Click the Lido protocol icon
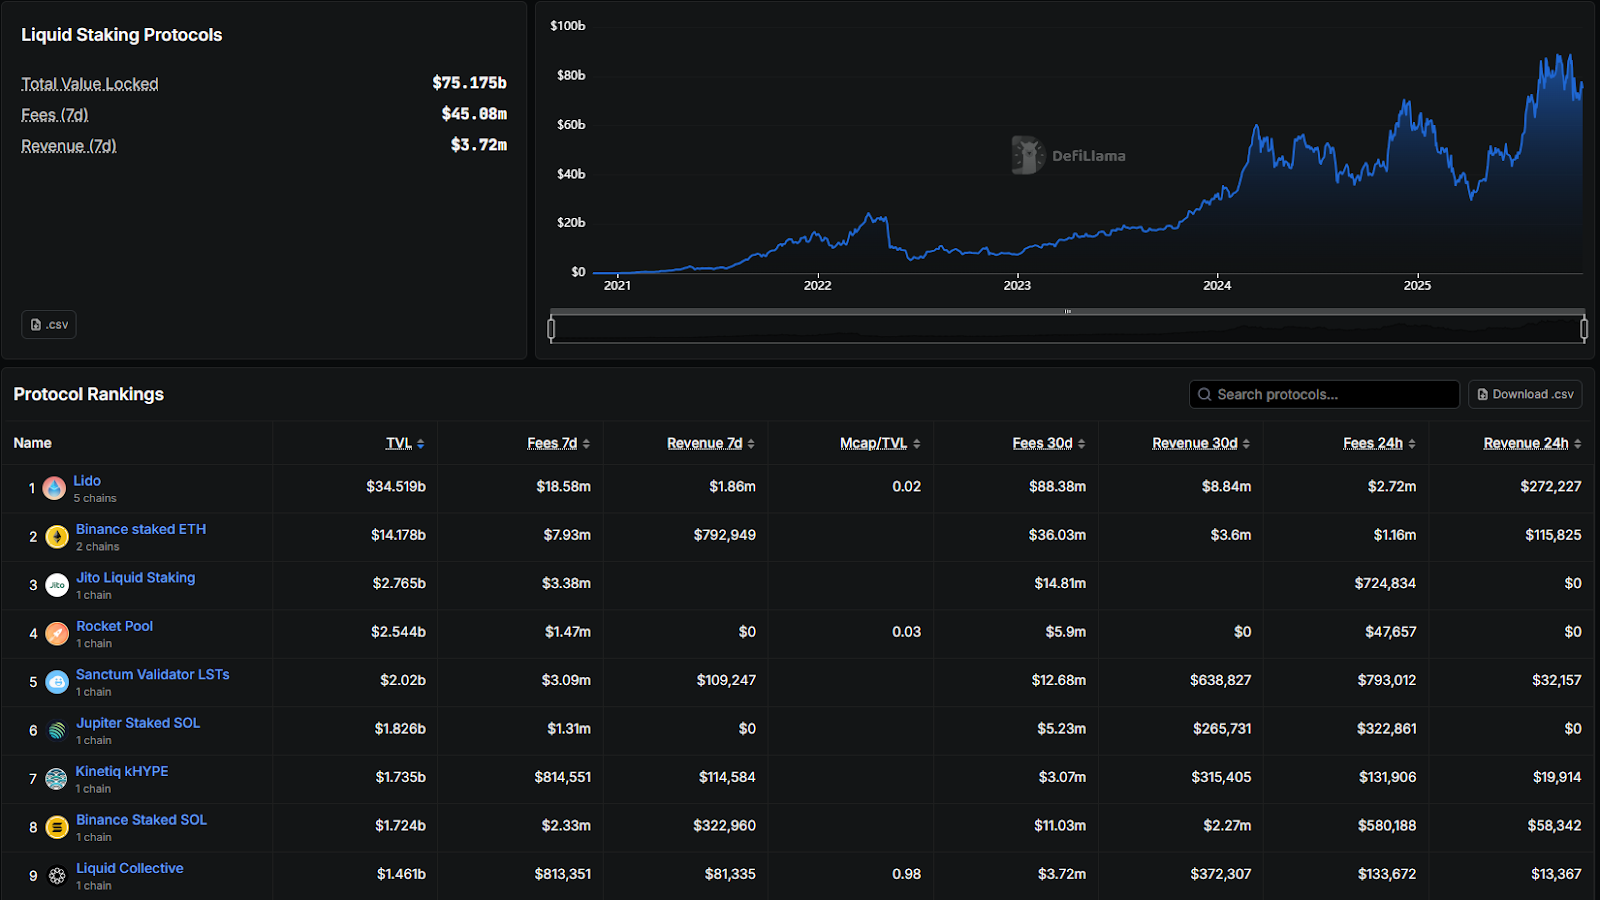 [x=57, y=488]
